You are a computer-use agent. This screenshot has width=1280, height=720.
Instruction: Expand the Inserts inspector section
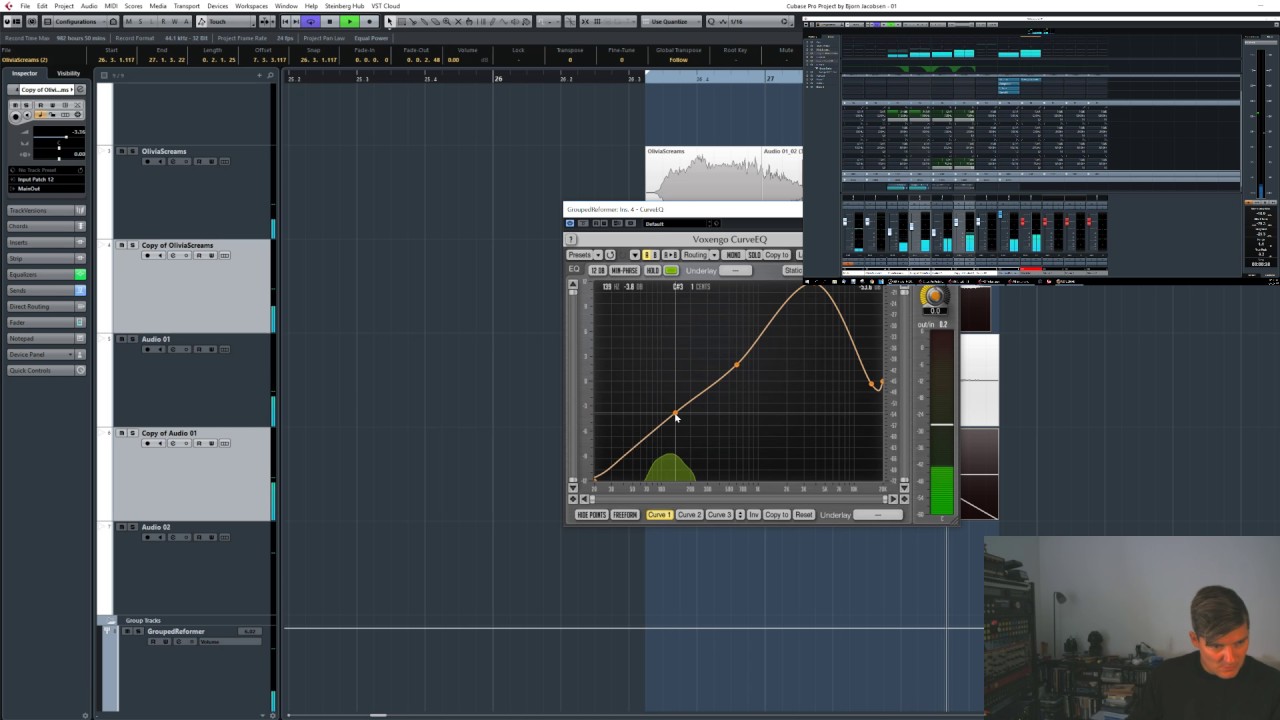click(x=46, y=242)
